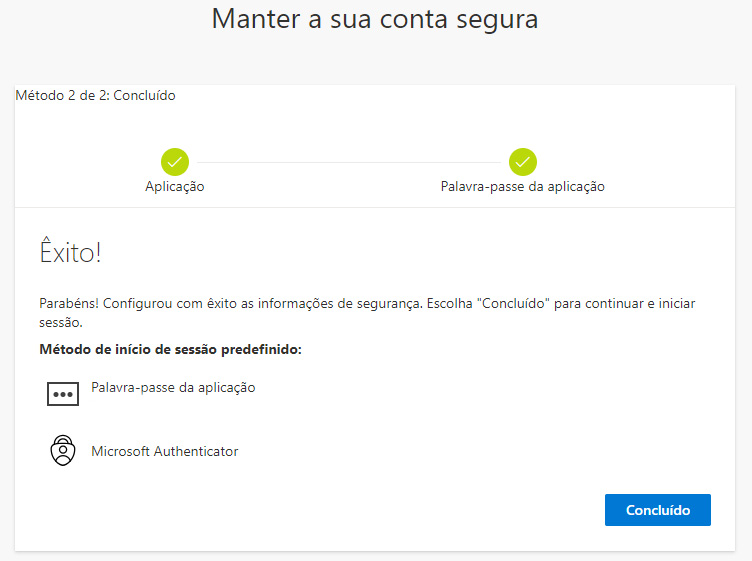
Task: Click Palavra-passe da aplicação in the methods list
Action: (x=173, y=387)
